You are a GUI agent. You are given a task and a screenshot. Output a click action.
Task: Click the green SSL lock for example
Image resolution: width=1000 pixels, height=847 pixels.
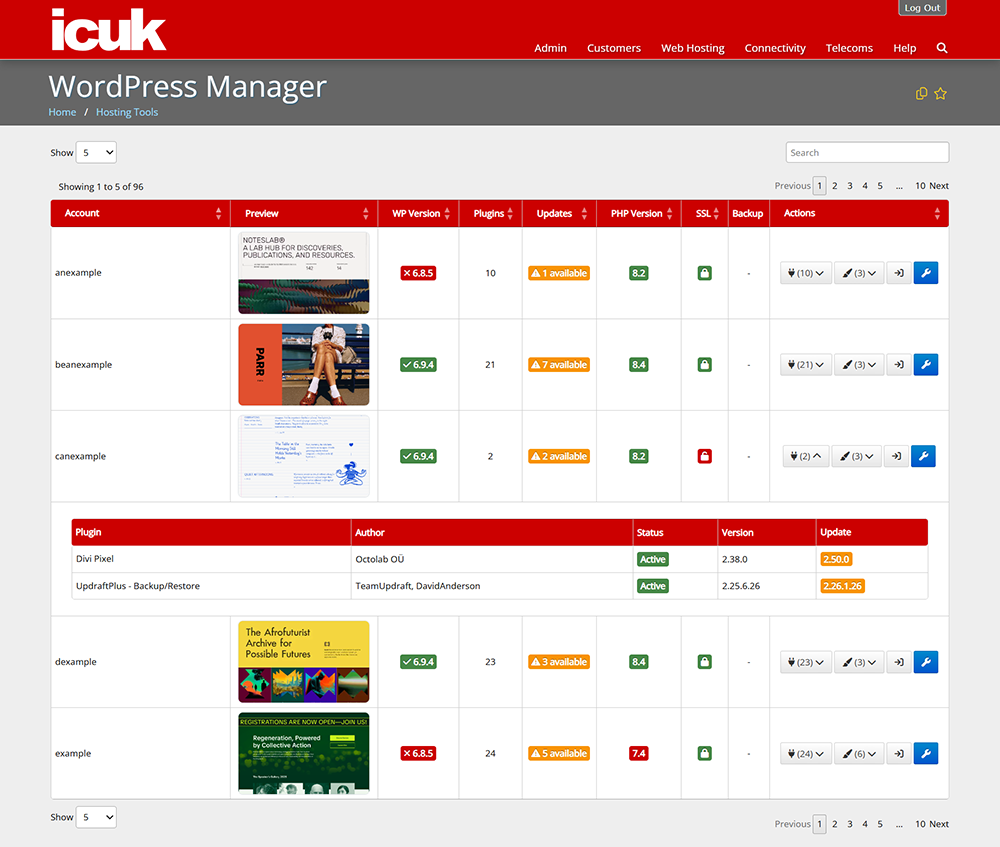(704, 753)
